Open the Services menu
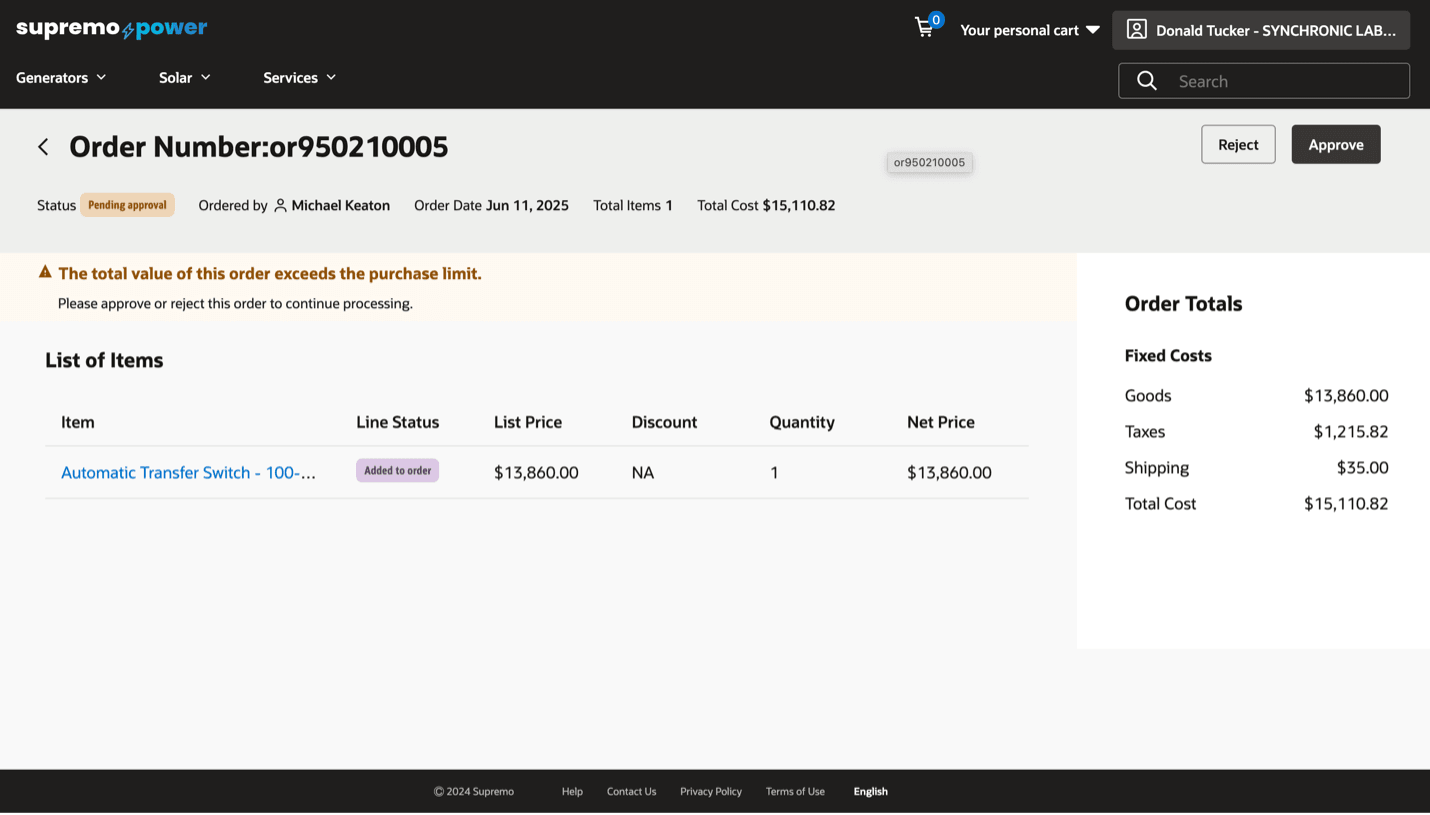1430x815 pixels. (300, 77)
